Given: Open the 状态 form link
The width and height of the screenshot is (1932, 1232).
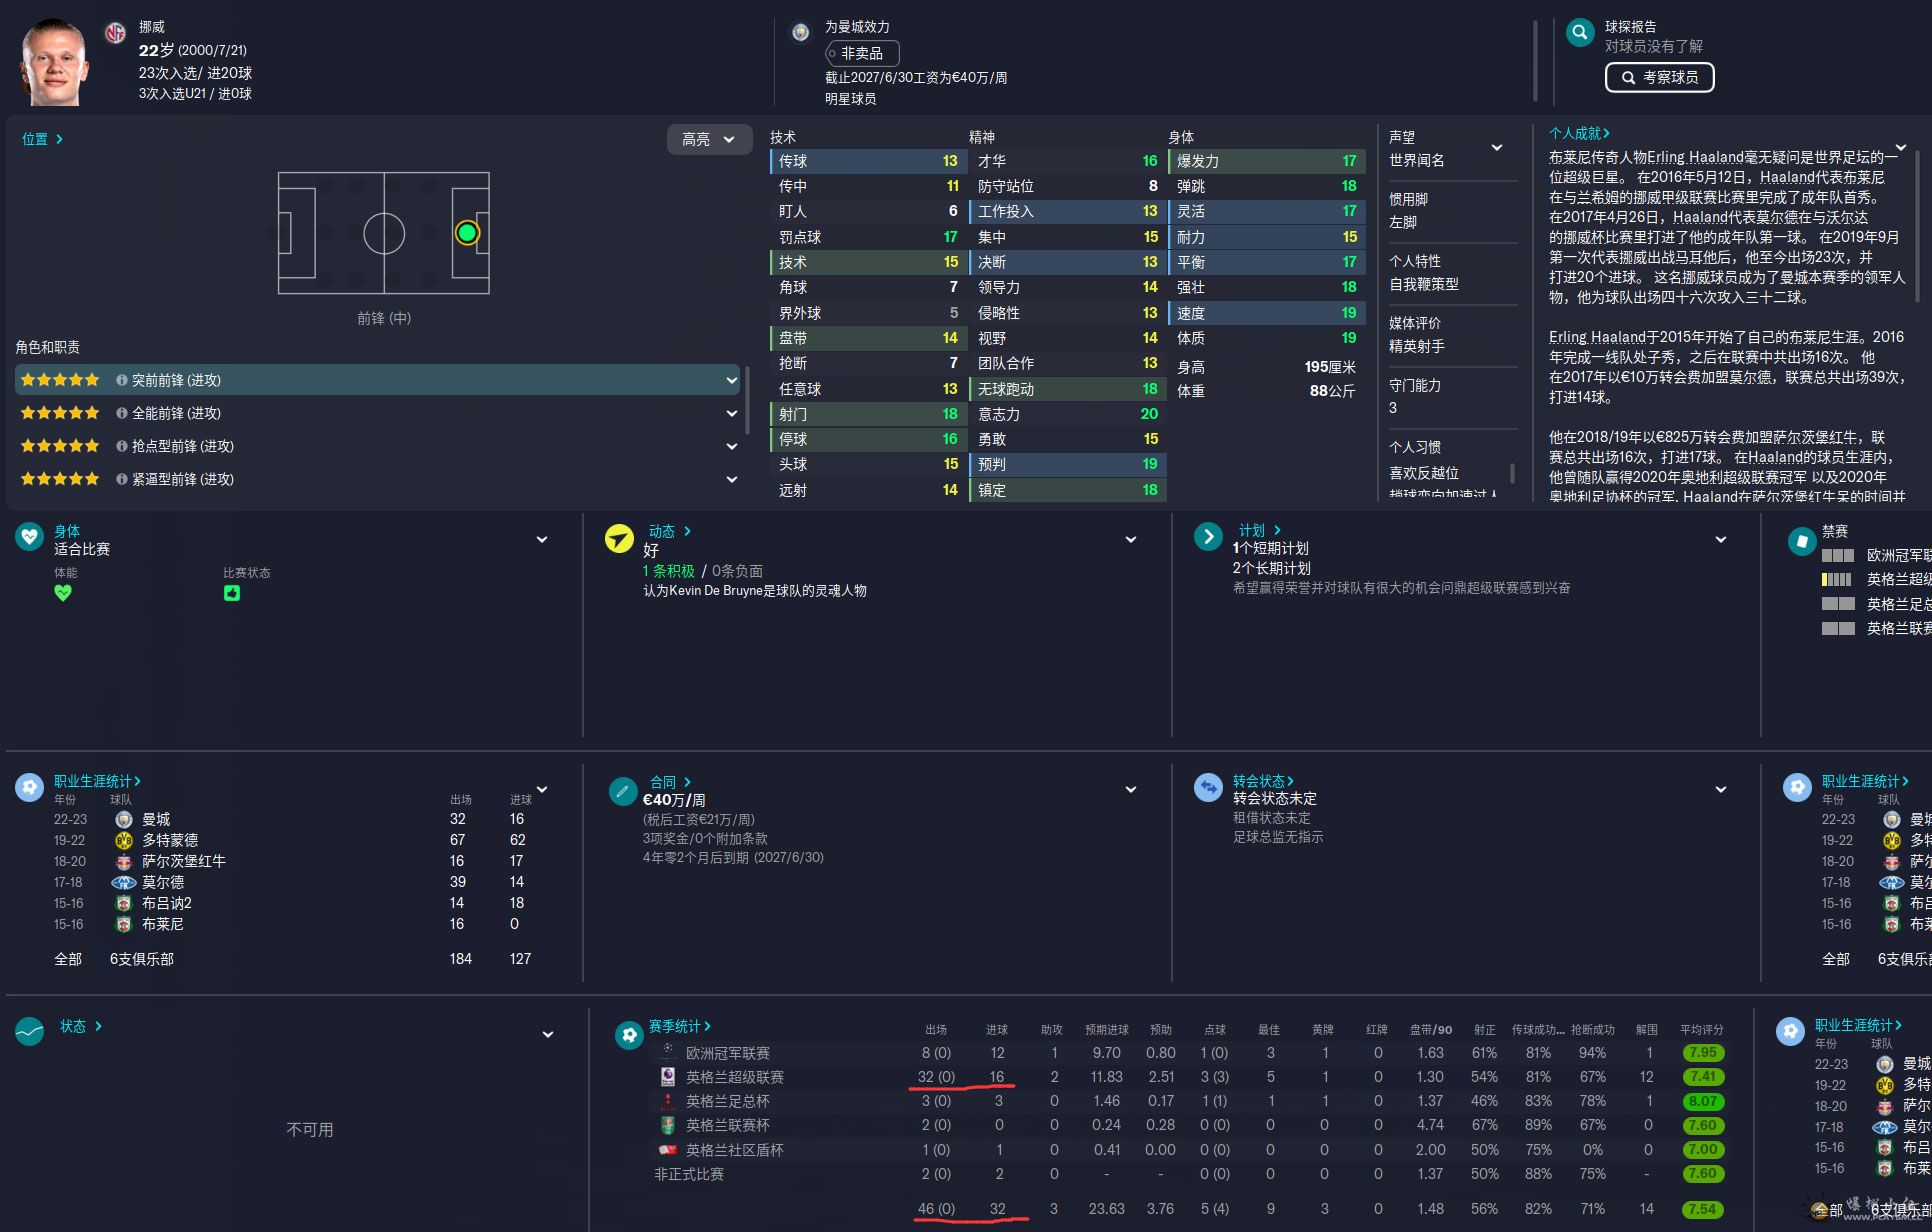Looking at the screenshot, I should 80,1026.
